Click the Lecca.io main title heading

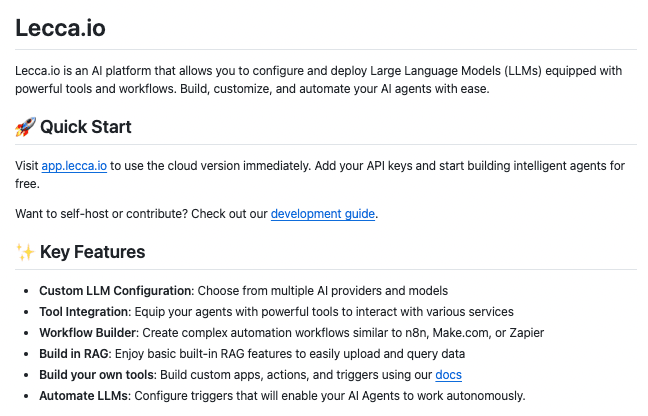click(60, 28)
